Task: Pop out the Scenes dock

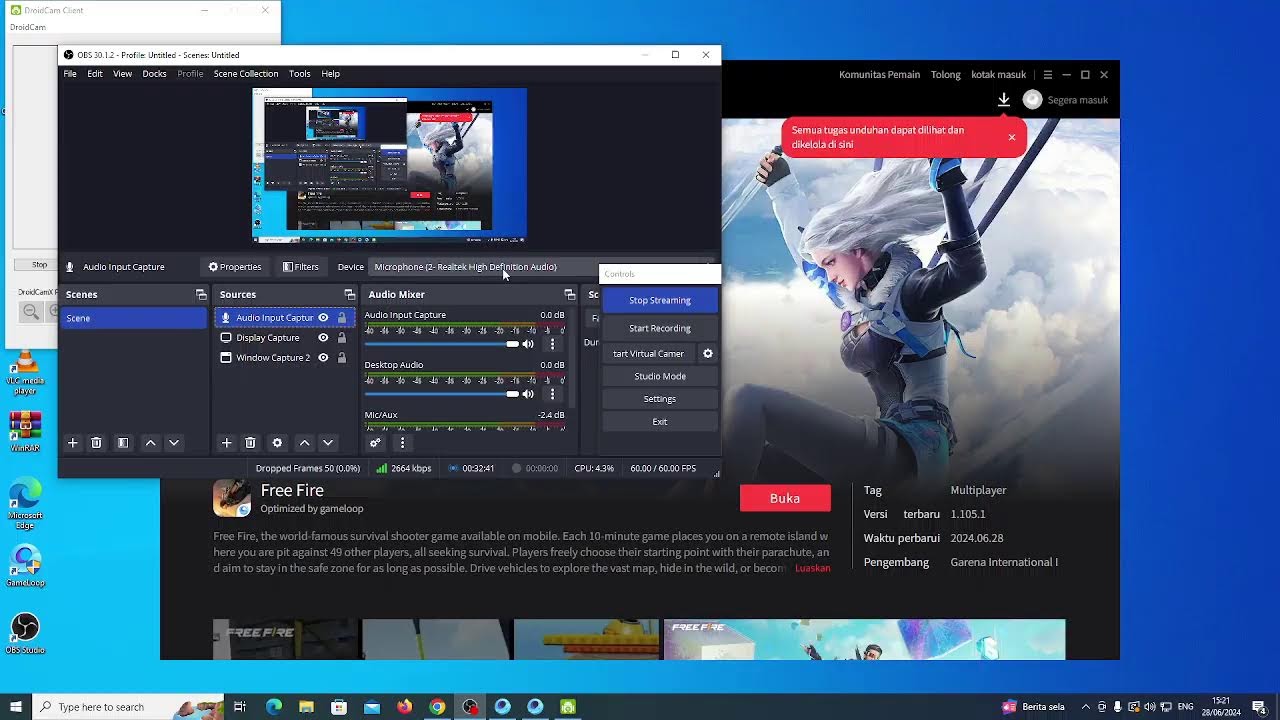Action: point(201,295)
